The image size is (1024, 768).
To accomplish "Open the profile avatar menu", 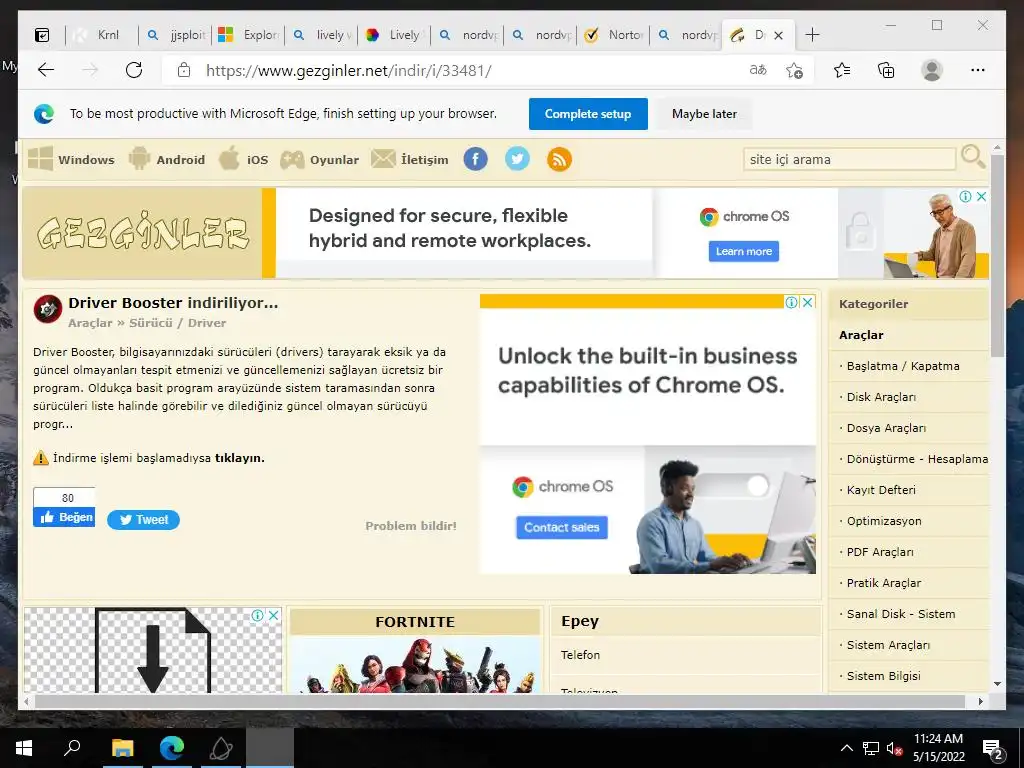I will click(932, 70).
